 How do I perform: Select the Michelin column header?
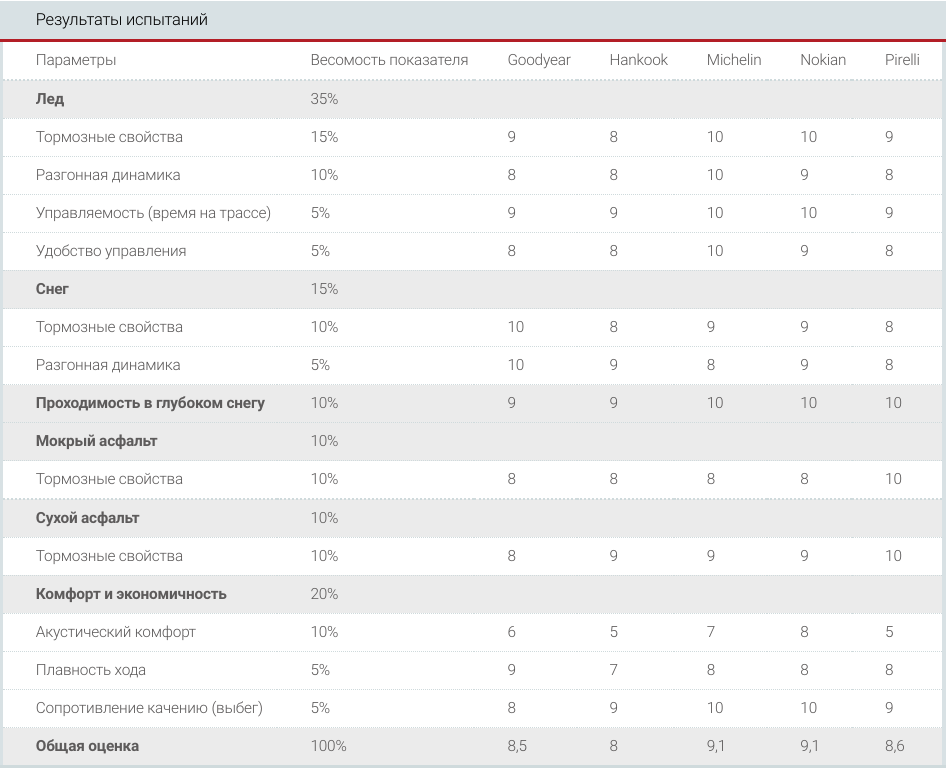click(734, 60)
